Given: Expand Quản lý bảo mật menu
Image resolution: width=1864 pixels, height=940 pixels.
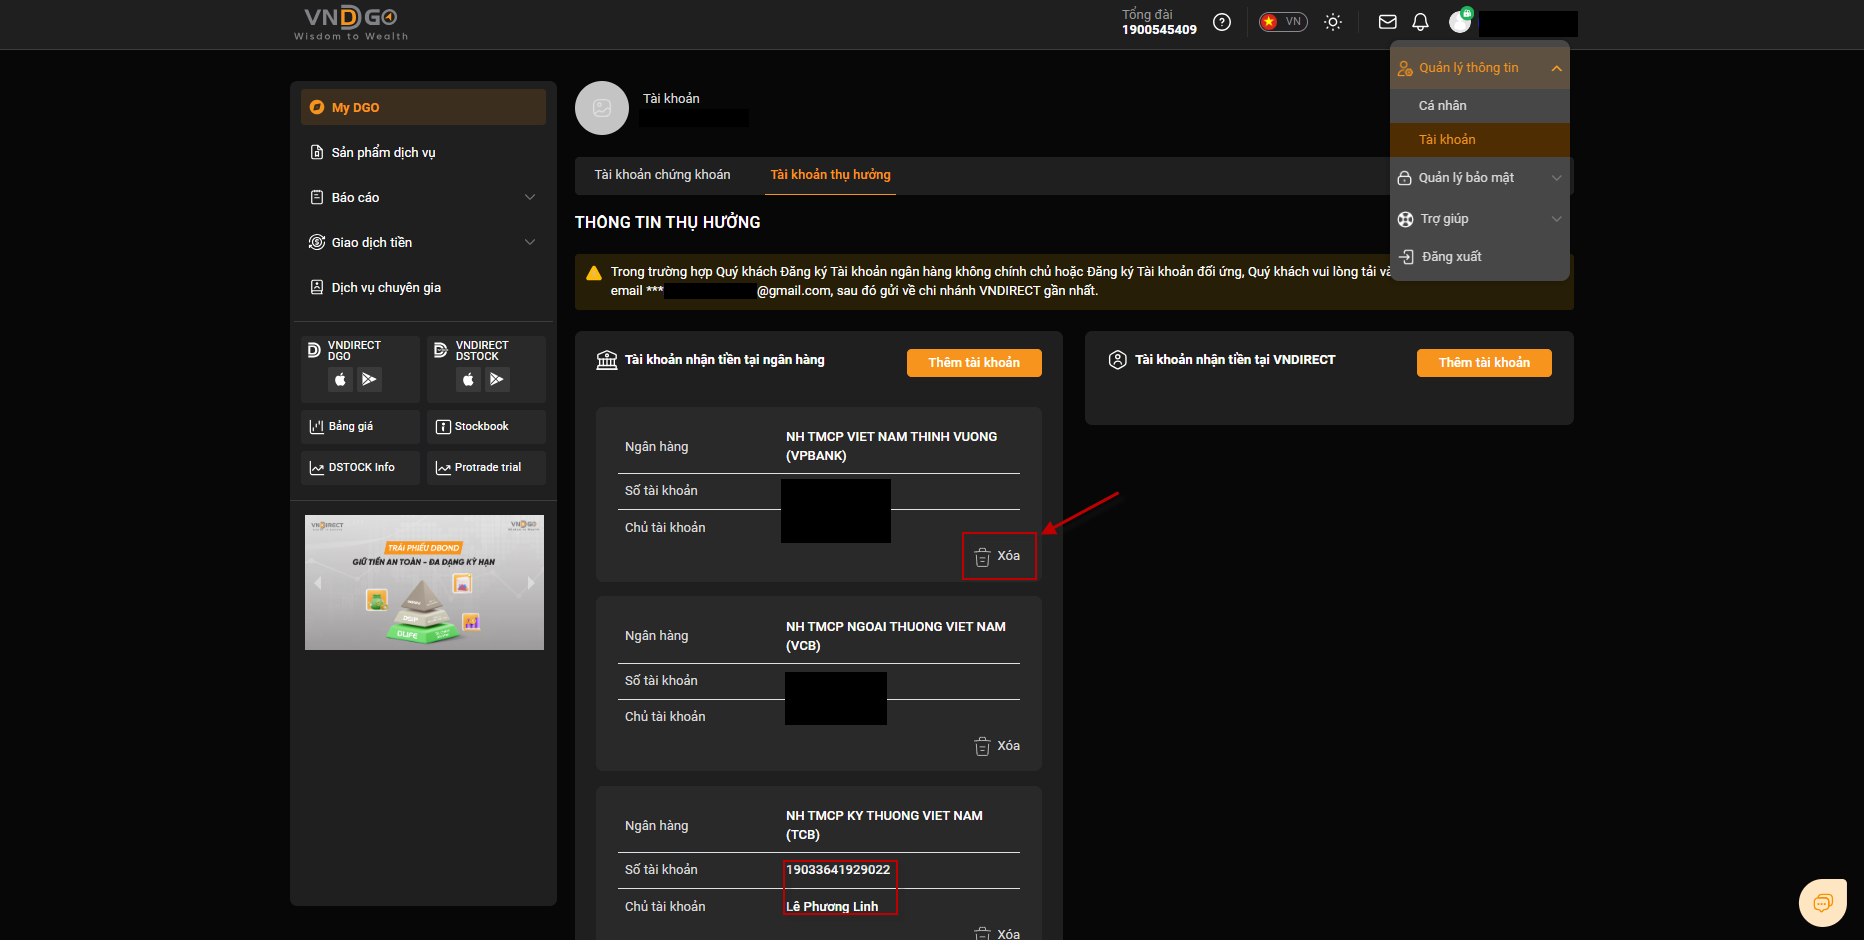Looking at the screenshot, I should pyautogui.click(x=1480, y=178).
